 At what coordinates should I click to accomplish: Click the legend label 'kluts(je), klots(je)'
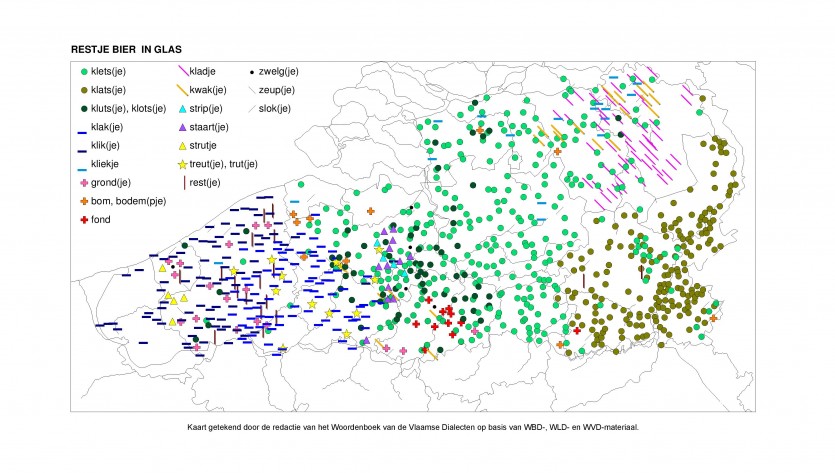click(128, 109)
